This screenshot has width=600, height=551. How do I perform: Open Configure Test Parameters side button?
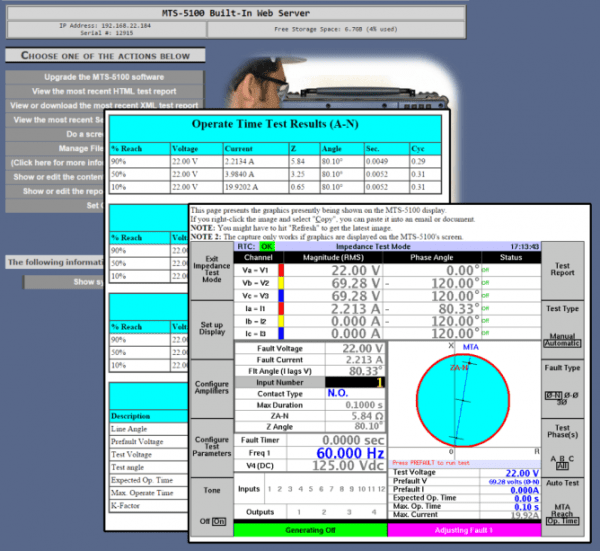coord(212,446)
